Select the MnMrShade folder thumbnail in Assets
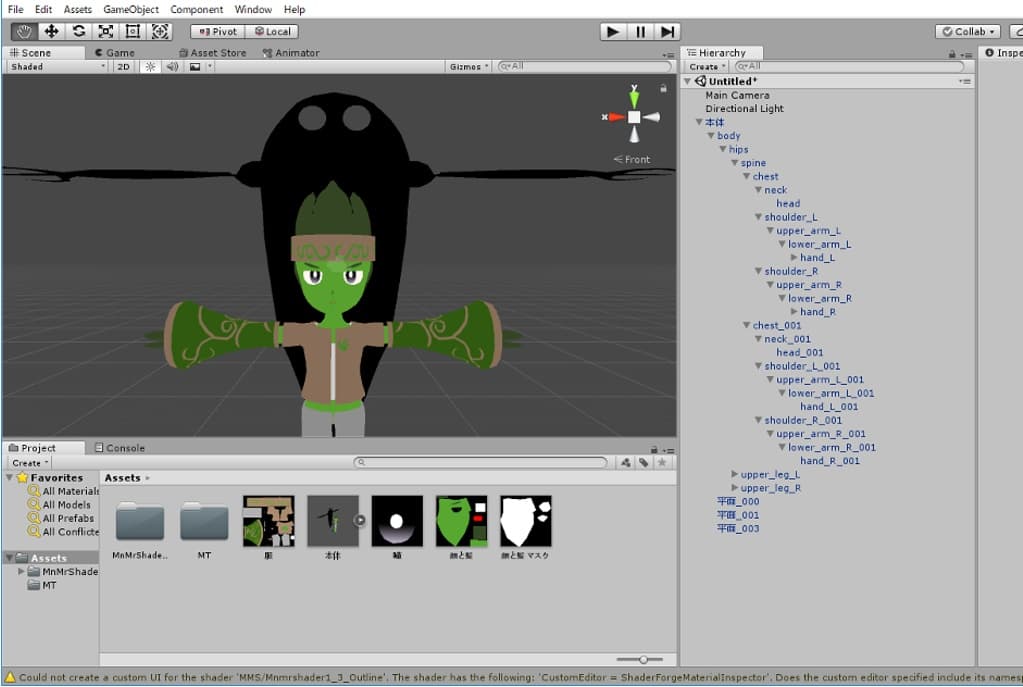1023x687 pixels. pyautogui.click(x=140, y=521)
